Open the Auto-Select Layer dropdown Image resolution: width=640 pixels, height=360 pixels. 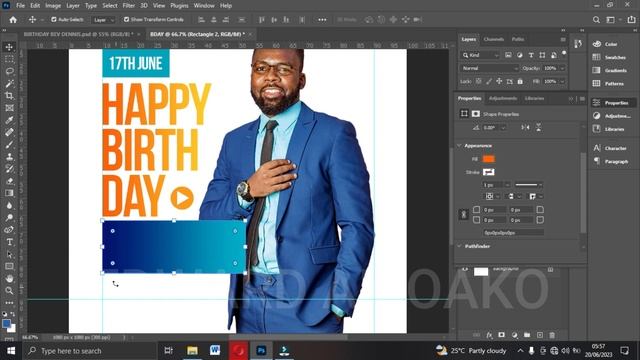103,20
